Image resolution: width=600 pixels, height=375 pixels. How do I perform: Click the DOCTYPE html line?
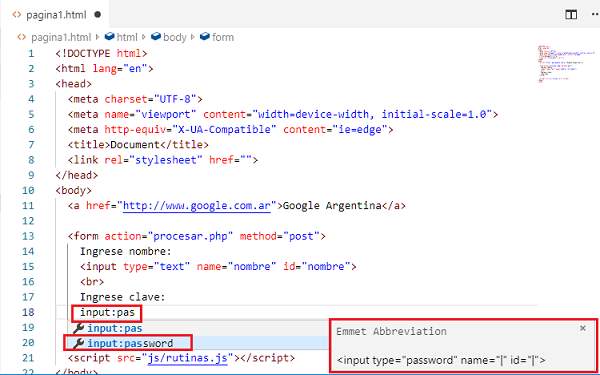pyautogui.click(x=101, y=53)
